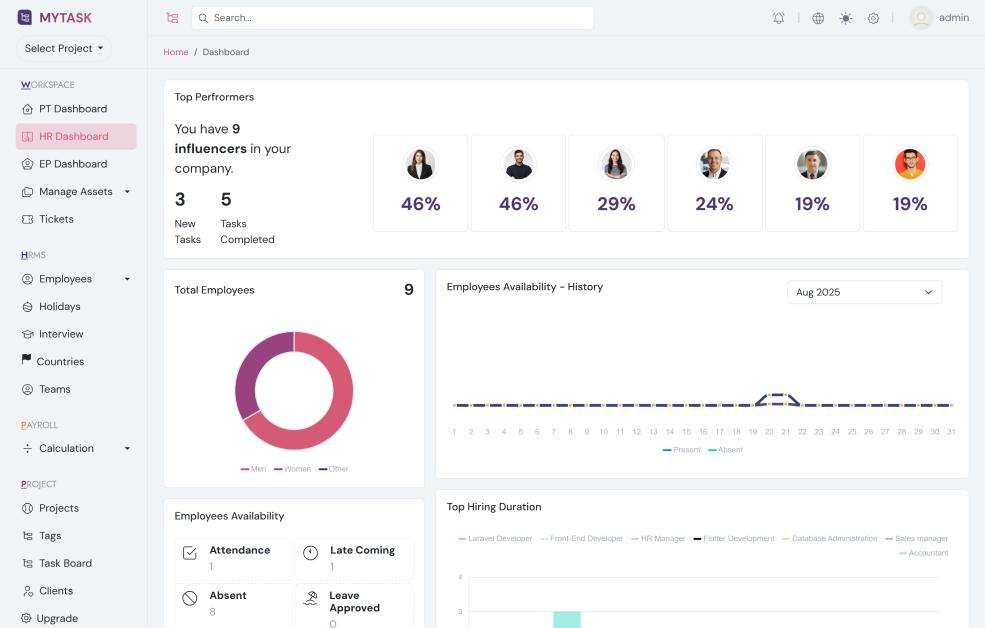Click the Absent blocked-circle icon
The image size is (985, 628).
pyautogui.click(x=190, y=598)
